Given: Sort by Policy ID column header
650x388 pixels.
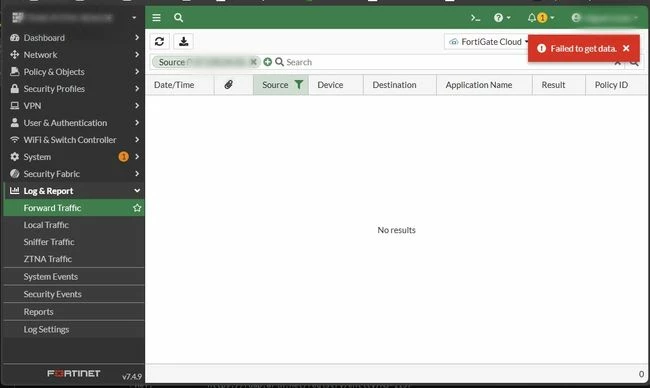Looking at the screenshot, I should pyautogui.click(x=616, y=85).
